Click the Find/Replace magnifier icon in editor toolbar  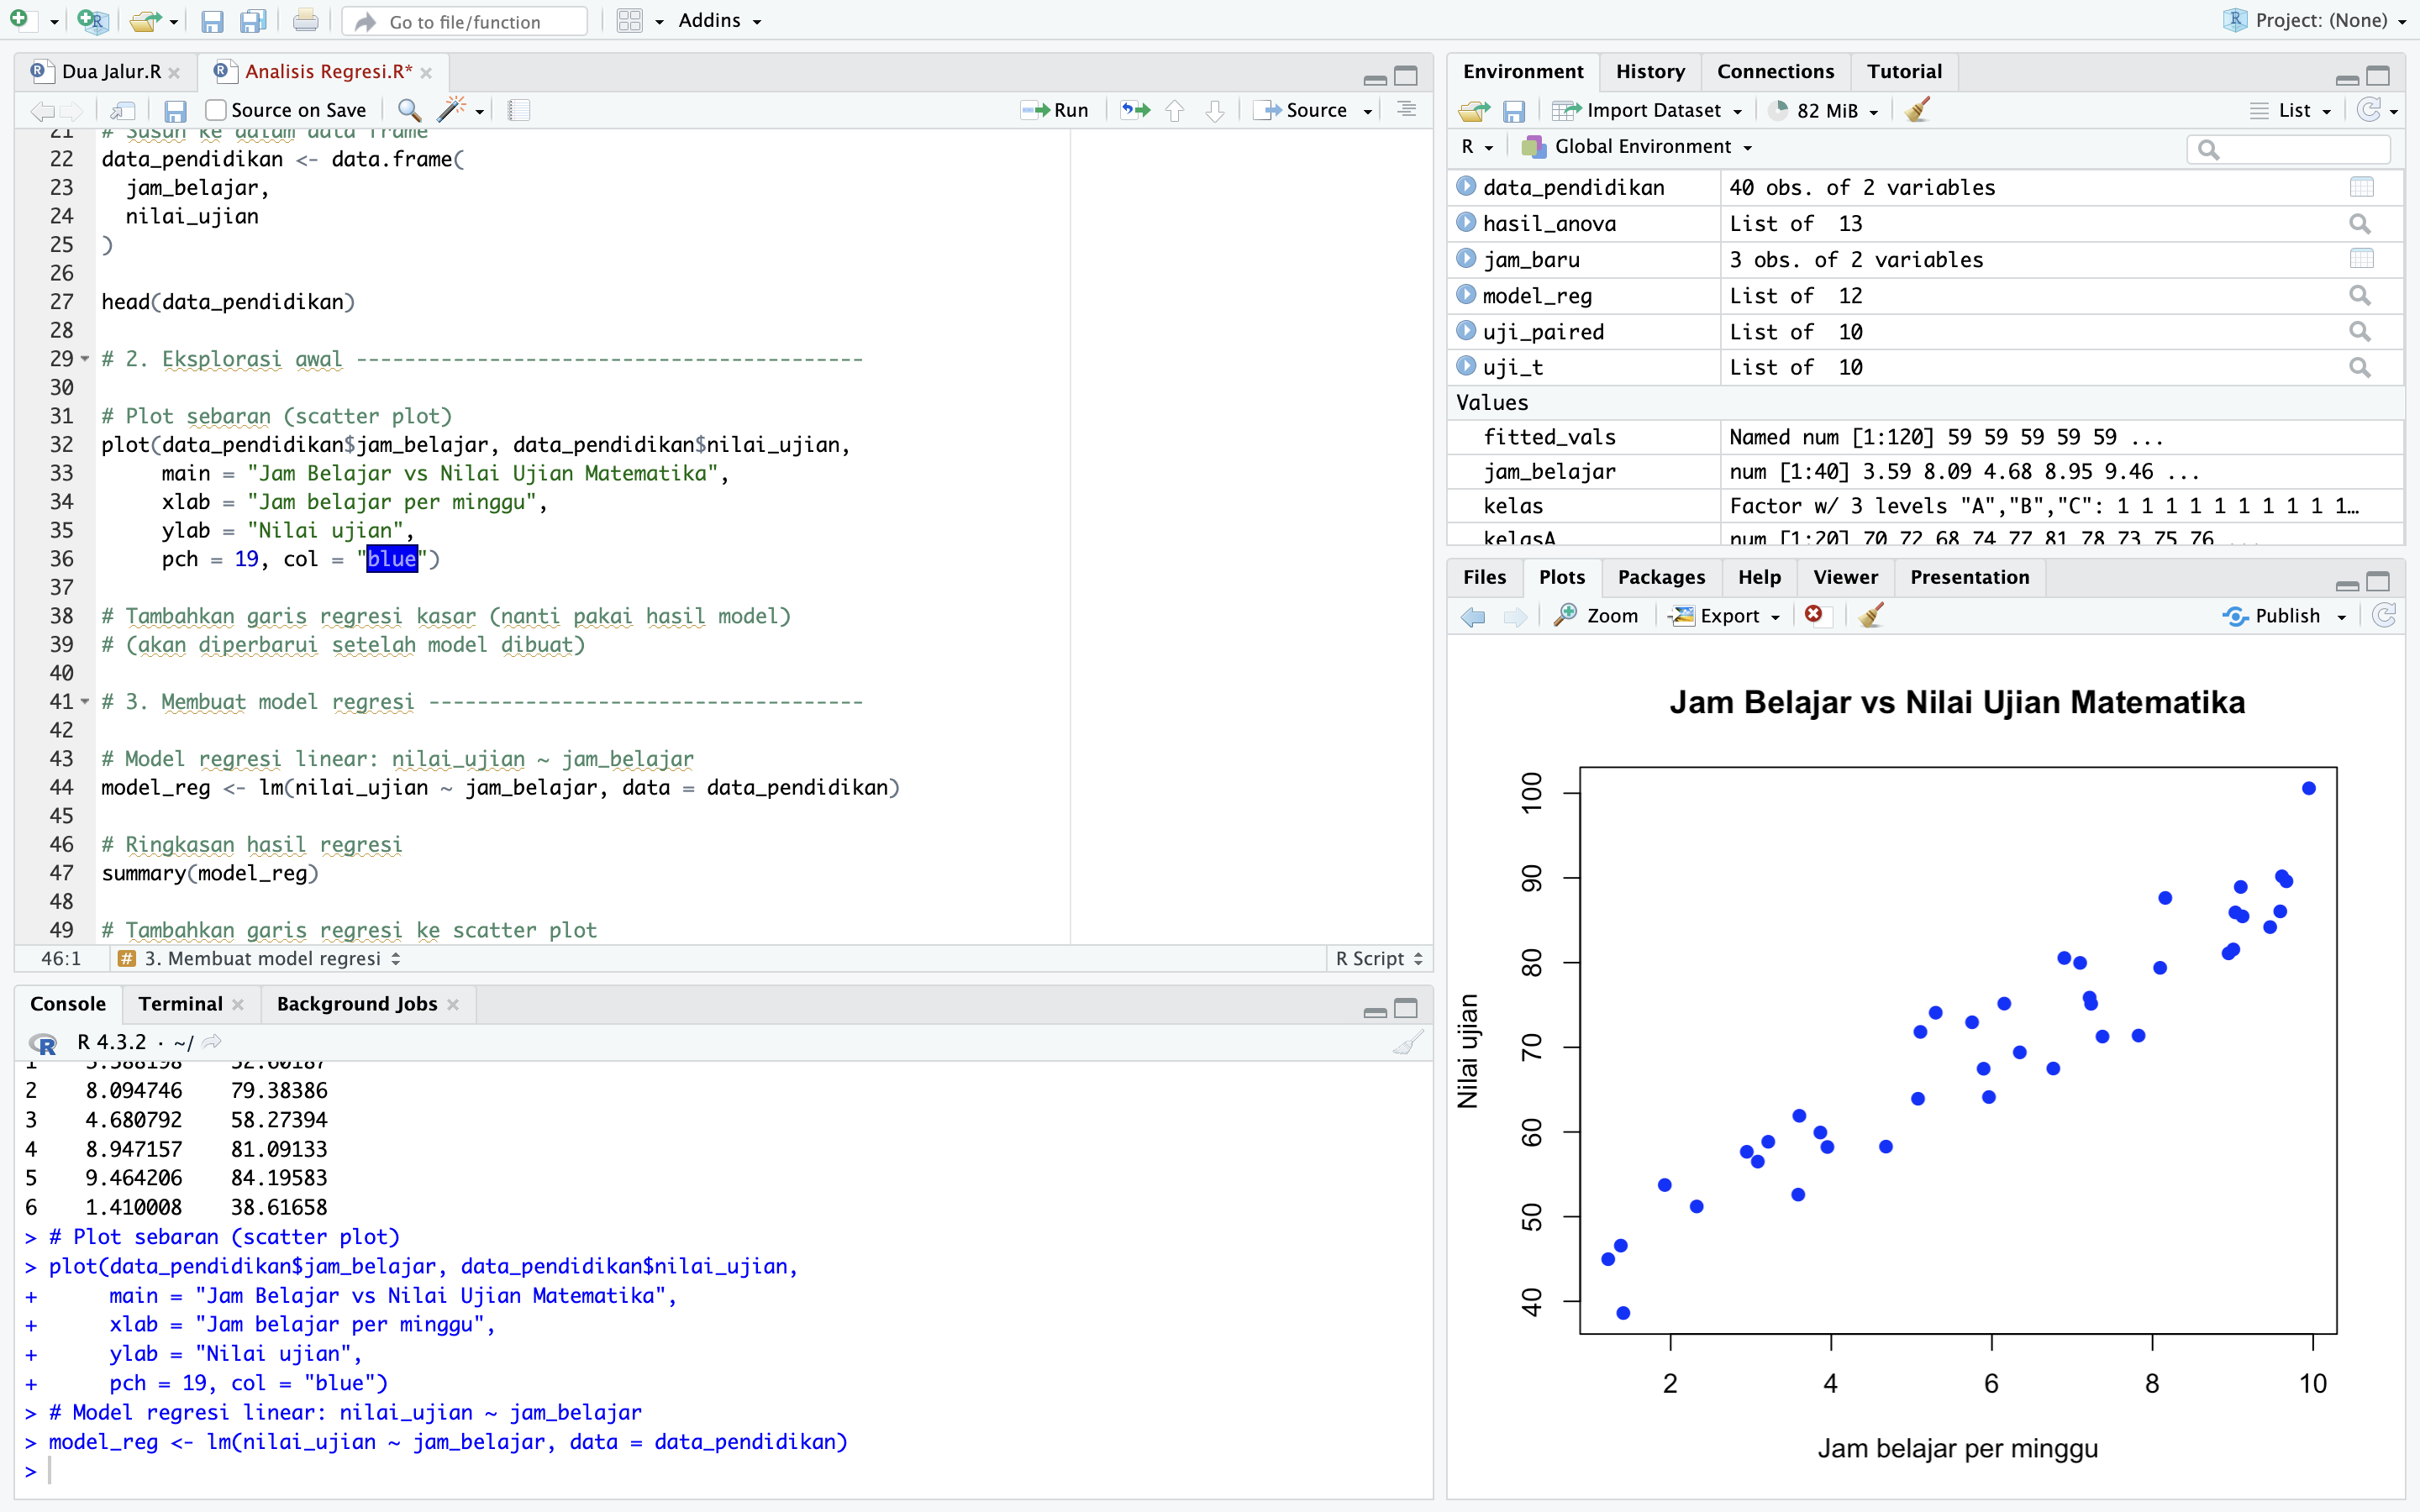408,110
